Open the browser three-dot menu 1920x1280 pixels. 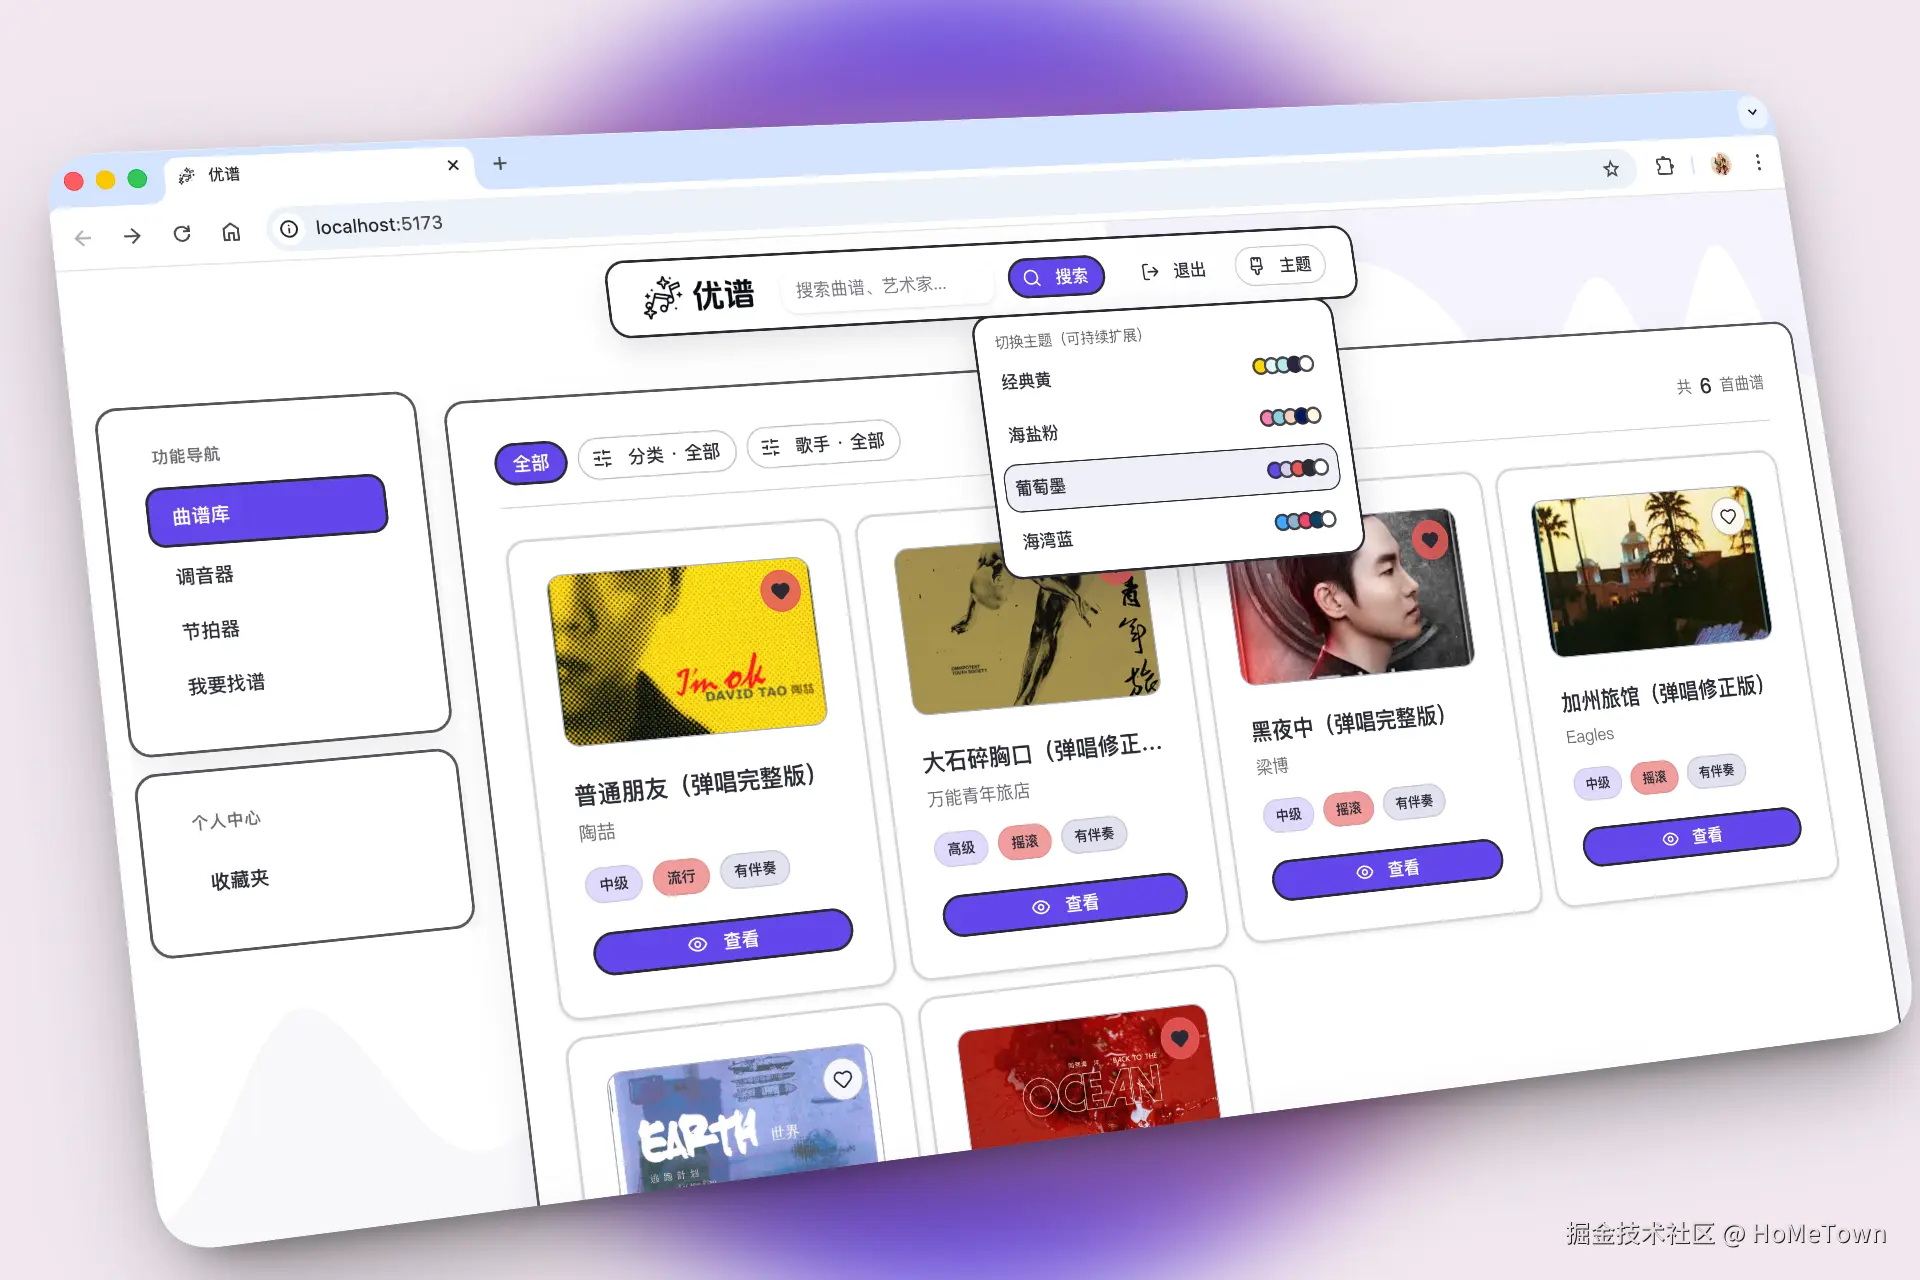1759,163
